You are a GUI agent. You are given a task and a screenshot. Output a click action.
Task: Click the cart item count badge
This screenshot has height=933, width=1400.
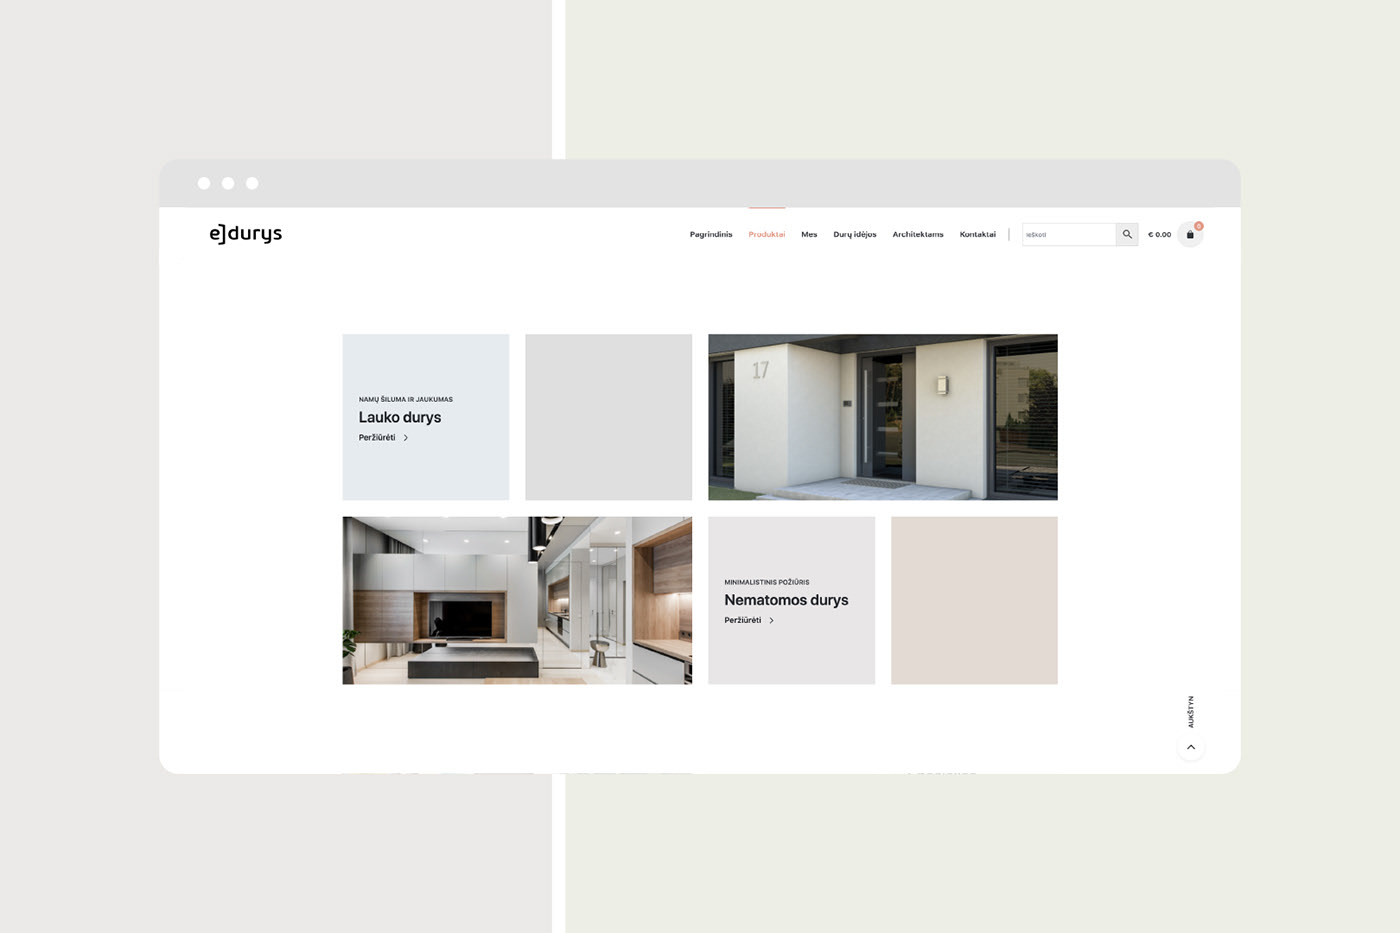[x=1198, y=226]
